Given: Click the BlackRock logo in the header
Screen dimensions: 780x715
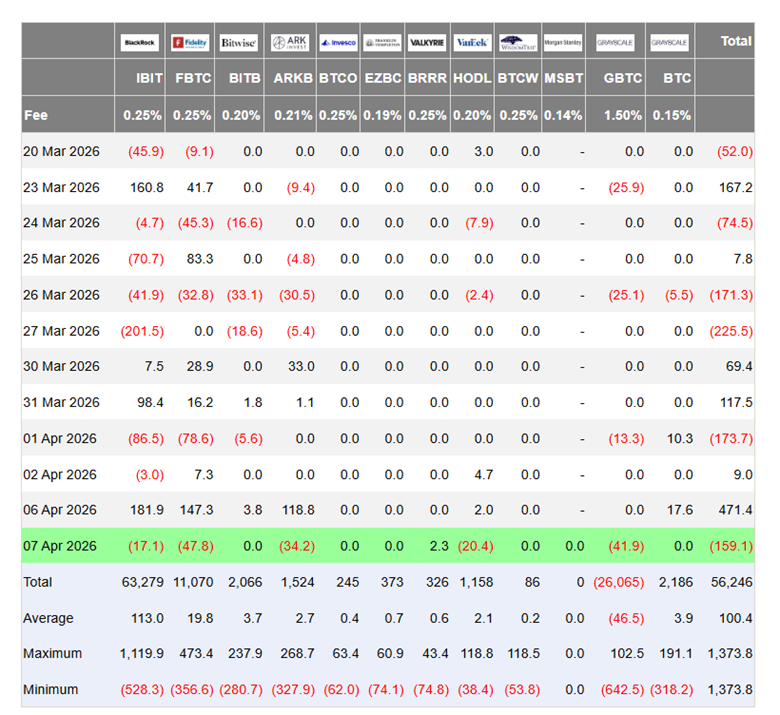Looking at the screenshot, I should coord(140,43).
